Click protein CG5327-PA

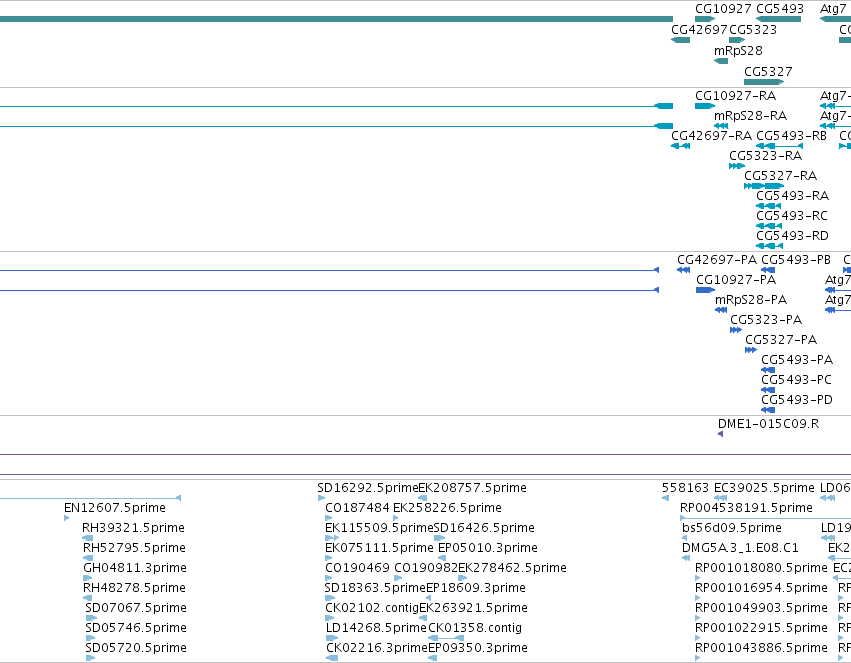tap(751, 350)
